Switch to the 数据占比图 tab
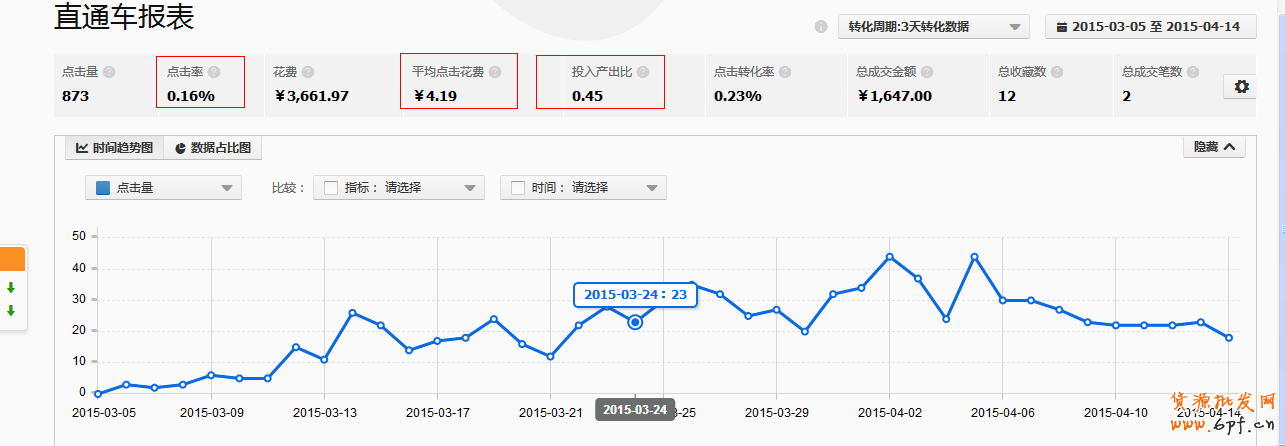Screen dimensions: 1285x446 point(212,148)
